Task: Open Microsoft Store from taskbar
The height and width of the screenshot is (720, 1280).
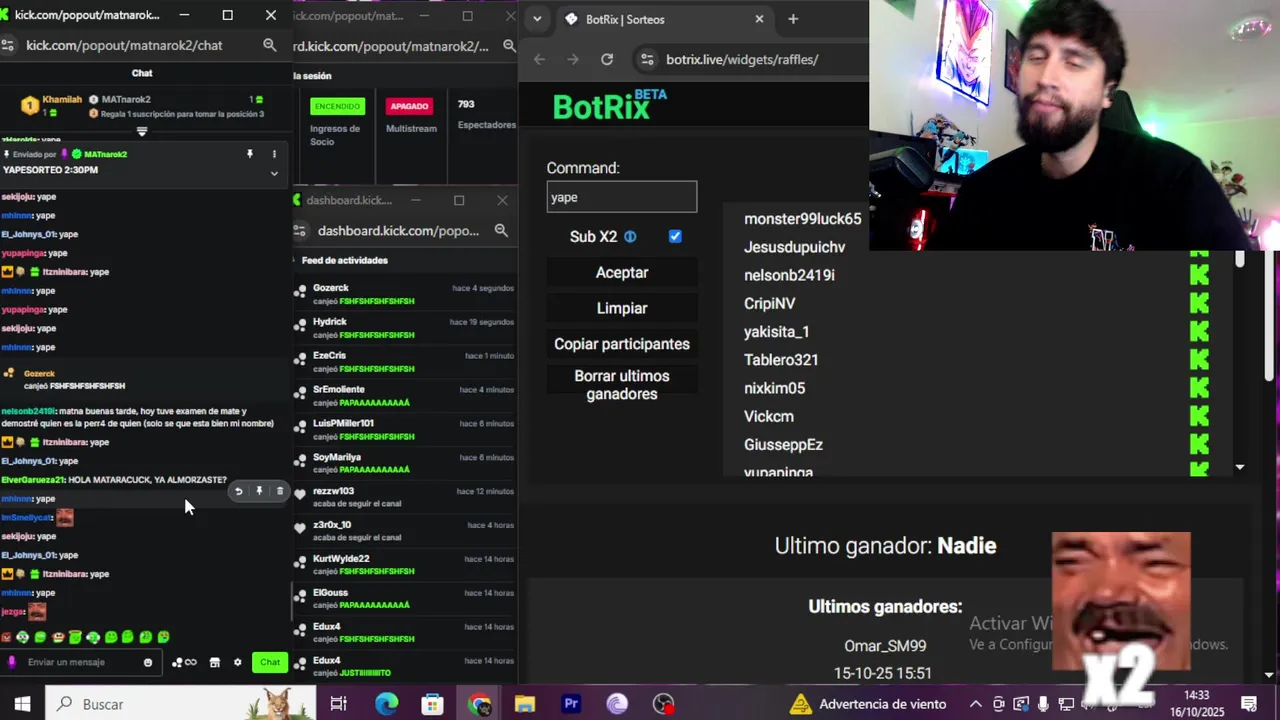Action: point(432,704)
